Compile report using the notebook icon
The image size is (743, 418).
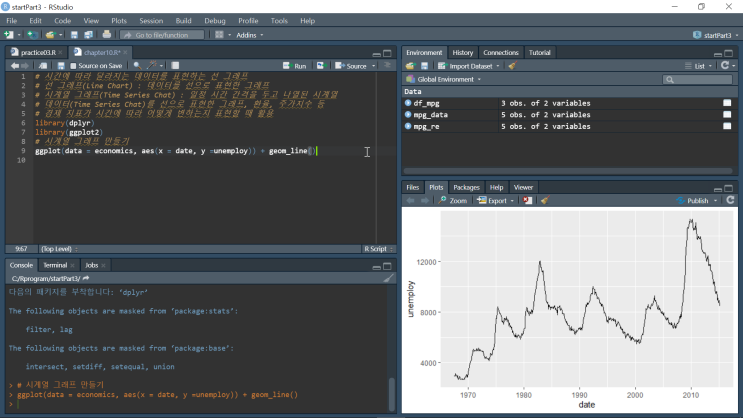(175, 65)
